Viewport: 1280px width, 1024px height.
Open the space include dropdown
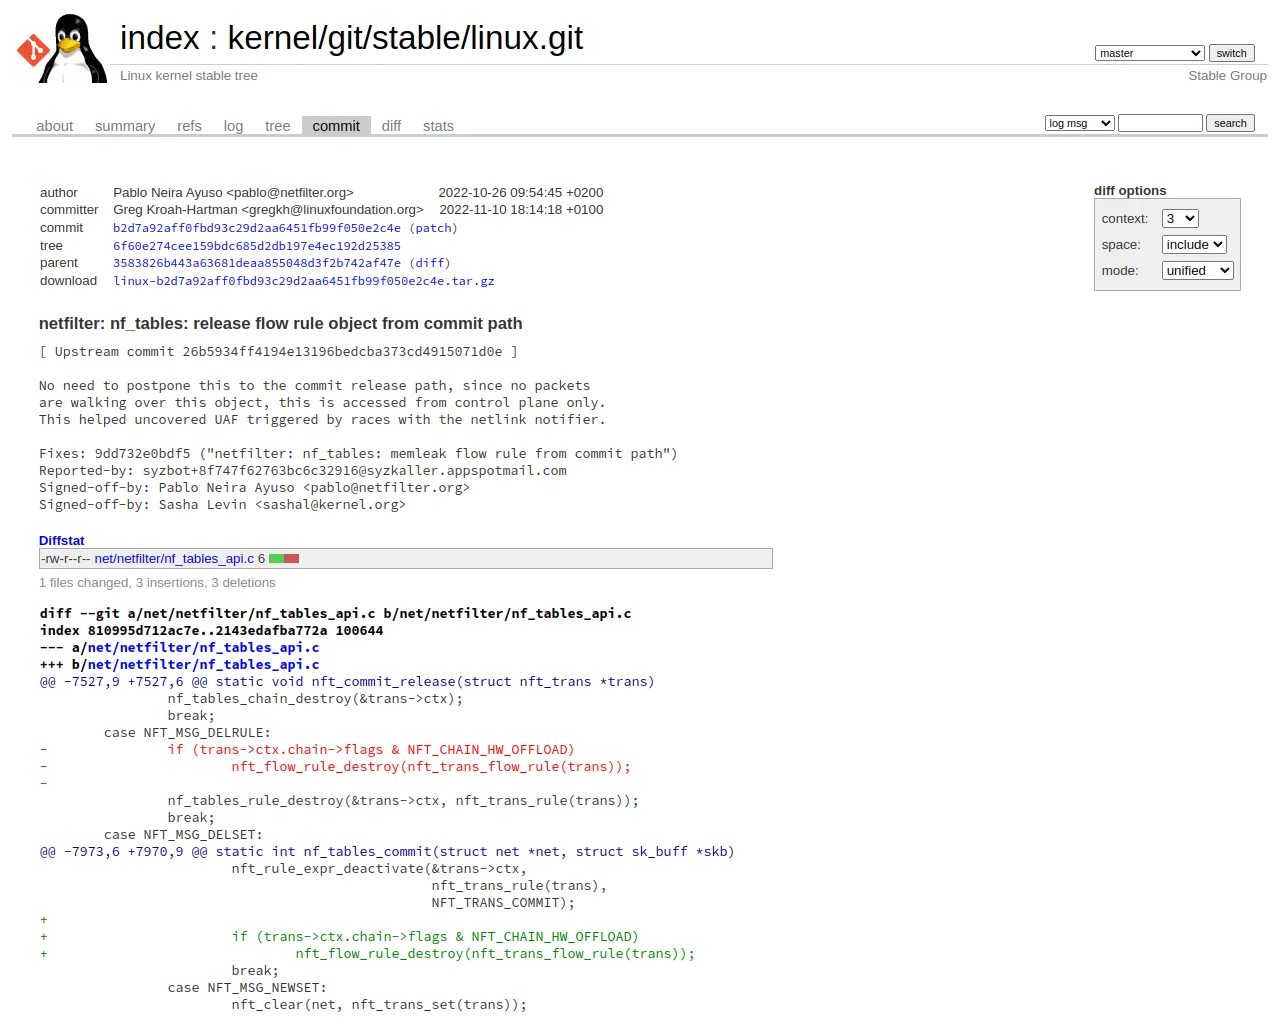1194,245
